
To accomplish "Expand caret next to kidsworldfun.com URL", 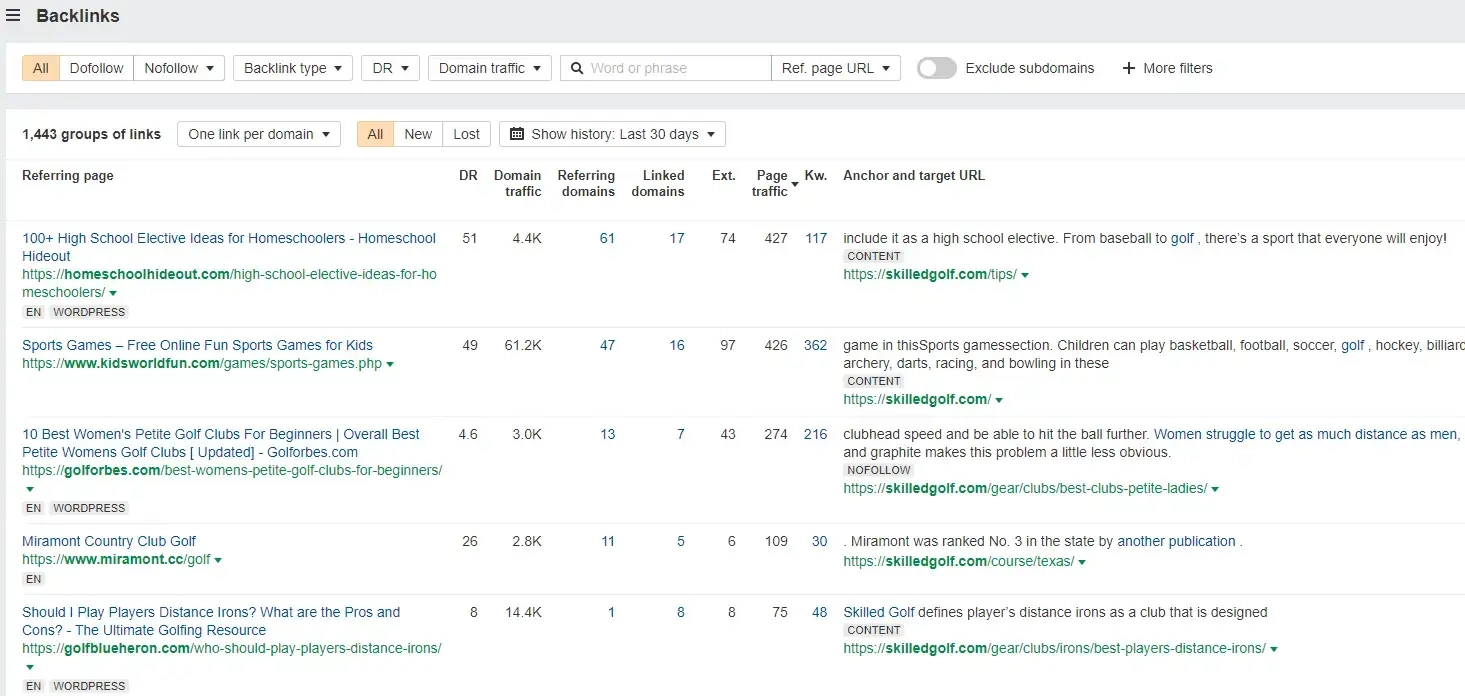I will [x=390, y=364].
